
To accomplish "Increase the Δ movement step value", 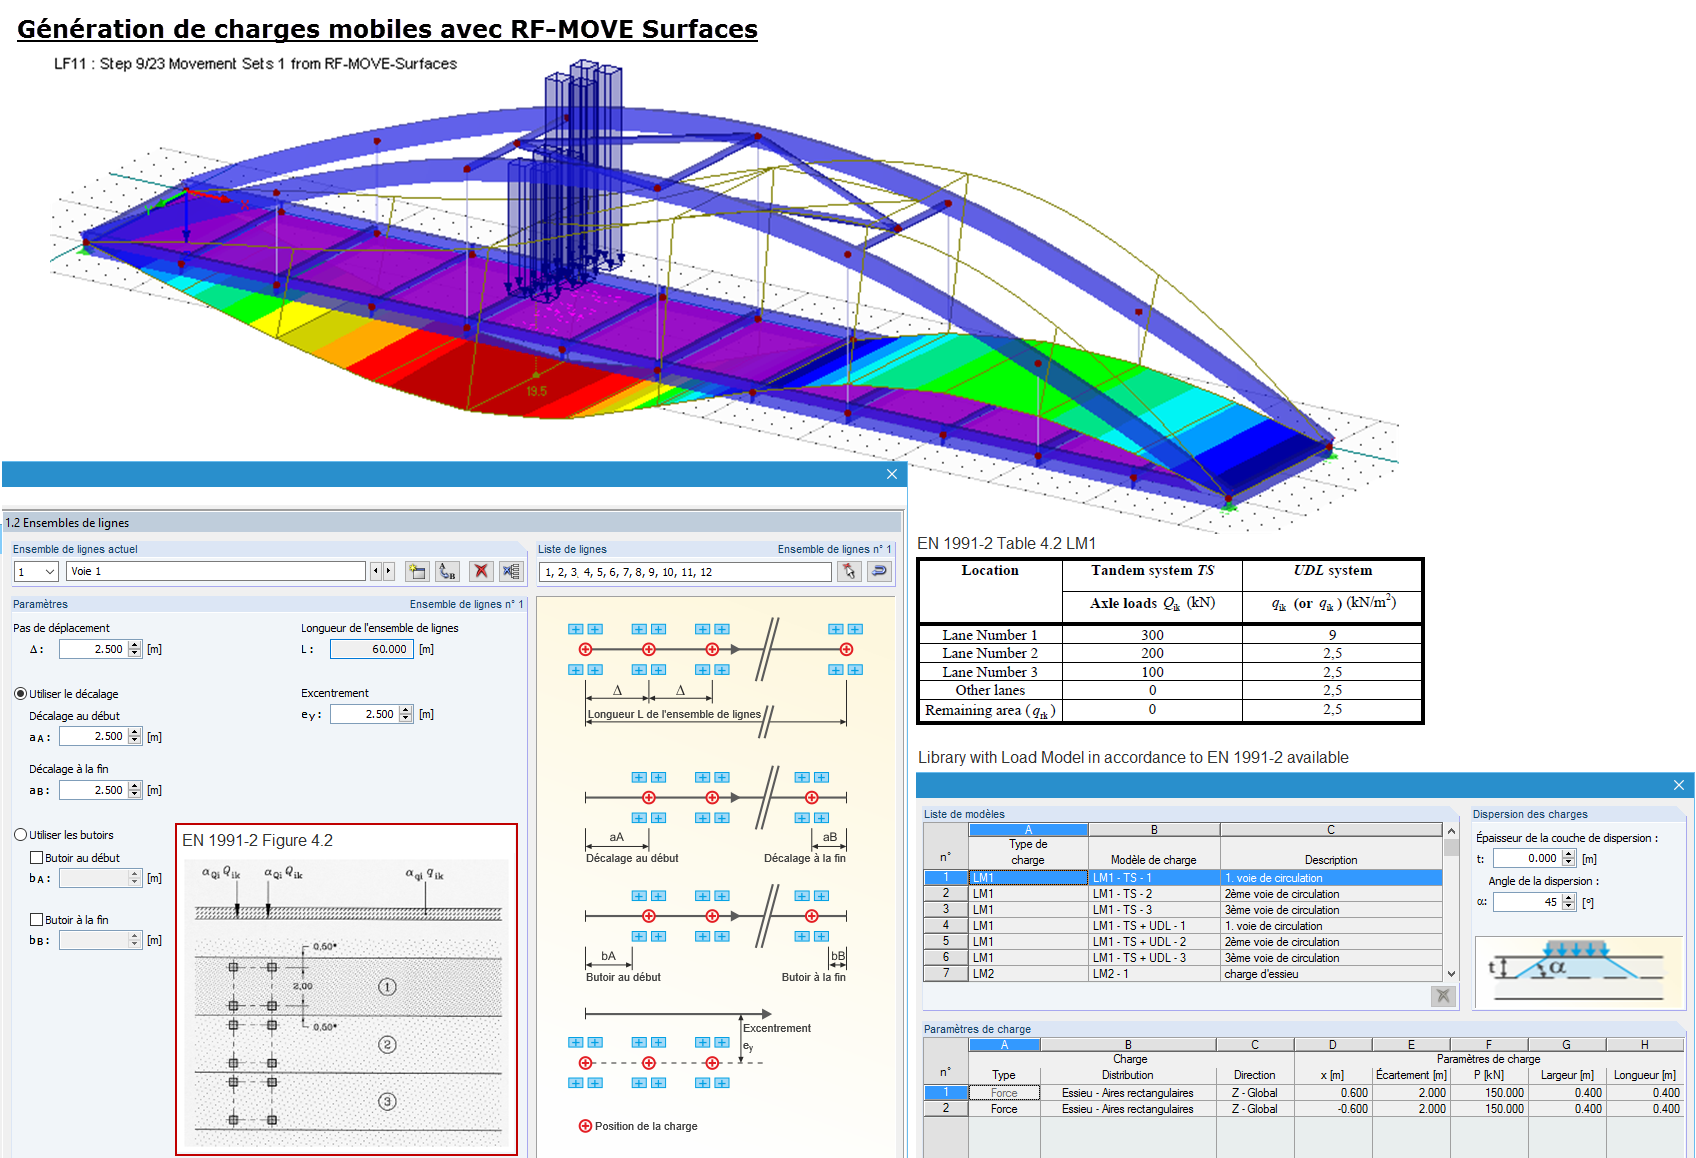I will coord(135,645).
